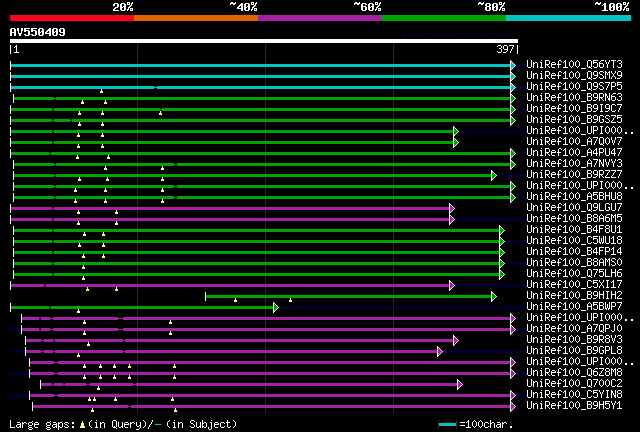Click the green arrowhead of the A4PU47 hit
The image size is (640, 432).
coord(513,154)
